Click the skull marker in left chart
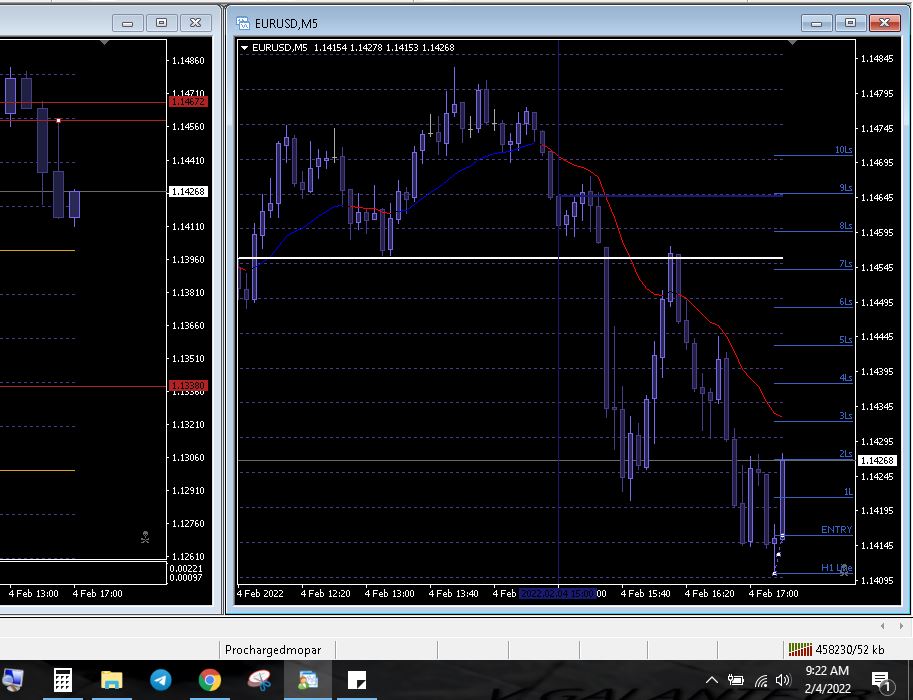 (x=145, y=537)
